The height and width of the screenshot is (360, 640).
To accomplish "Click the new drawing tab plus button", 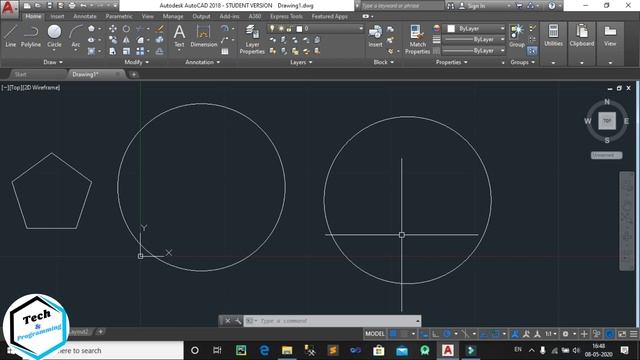I will (133, 74).
